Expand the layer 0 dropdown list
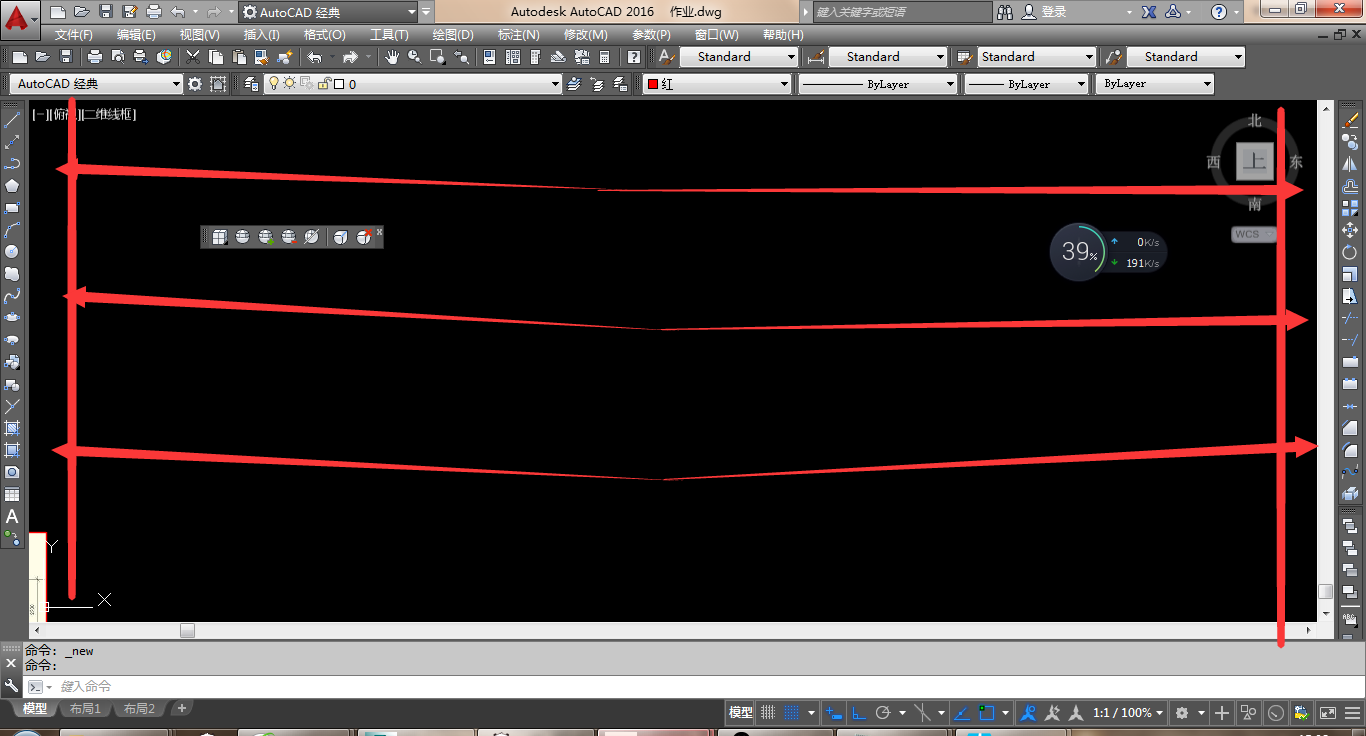1366x736 pixels. click(x=555, y=85)
